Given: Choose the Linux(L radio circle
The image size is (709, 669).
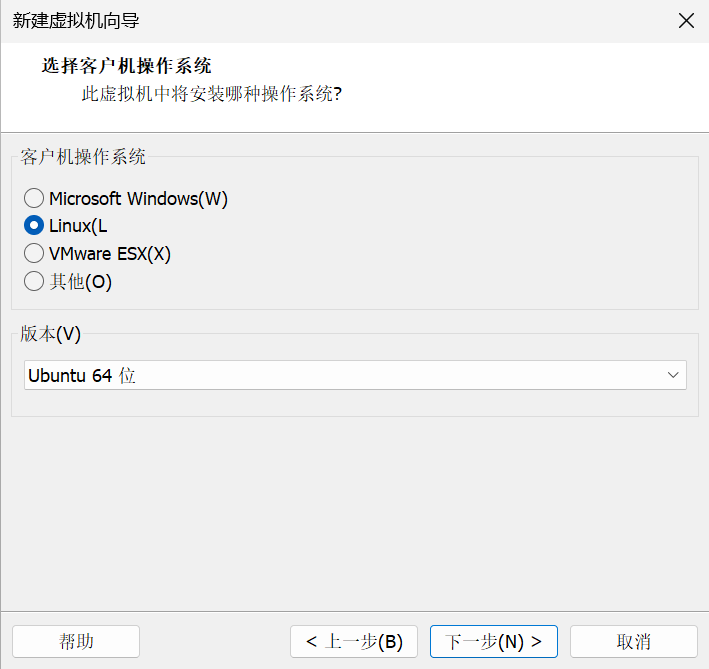Looking at the screenshot, I should 34,226.
